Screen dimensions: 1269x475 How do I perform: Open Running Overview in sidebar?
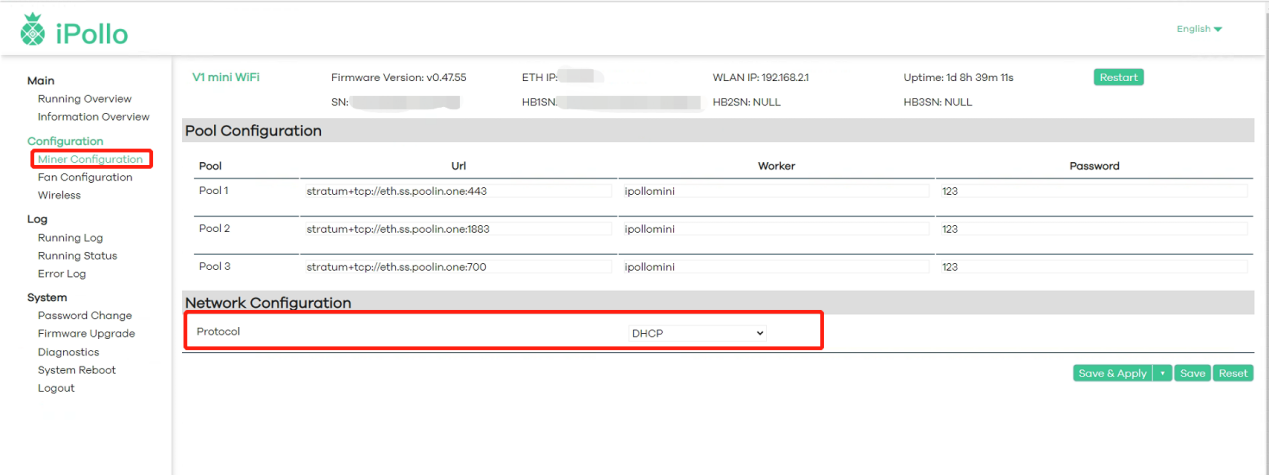84,99
